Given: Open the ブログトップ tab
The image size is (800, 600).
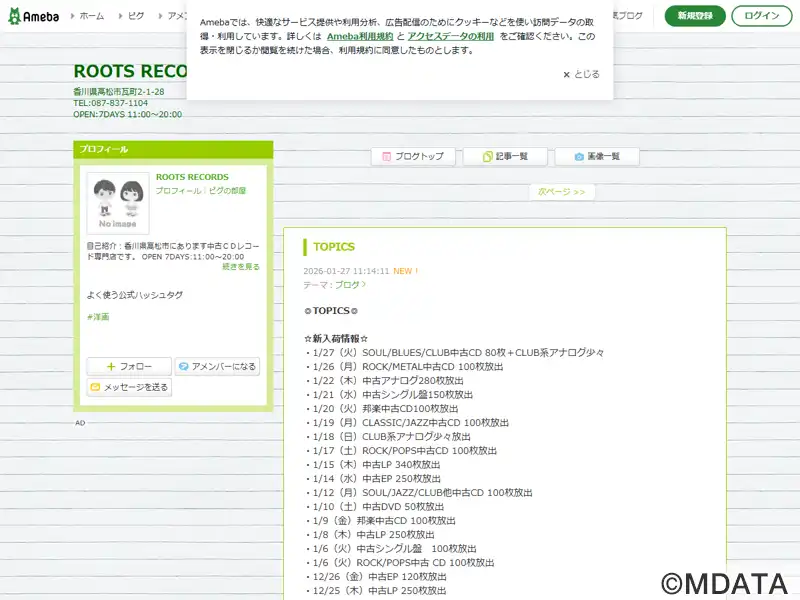Looking at the screenshot, I should tap(413, 157).
